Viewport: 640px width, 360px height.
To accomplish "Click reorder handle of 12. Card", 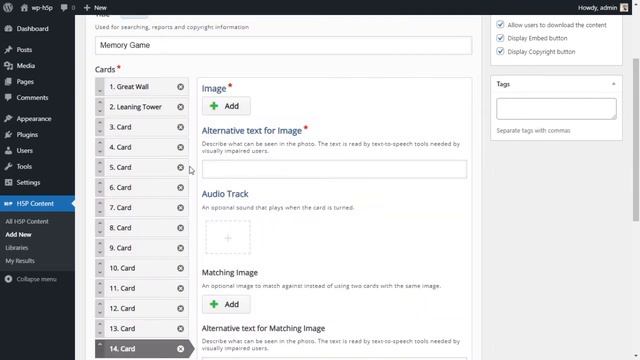I will pos(100,309).
